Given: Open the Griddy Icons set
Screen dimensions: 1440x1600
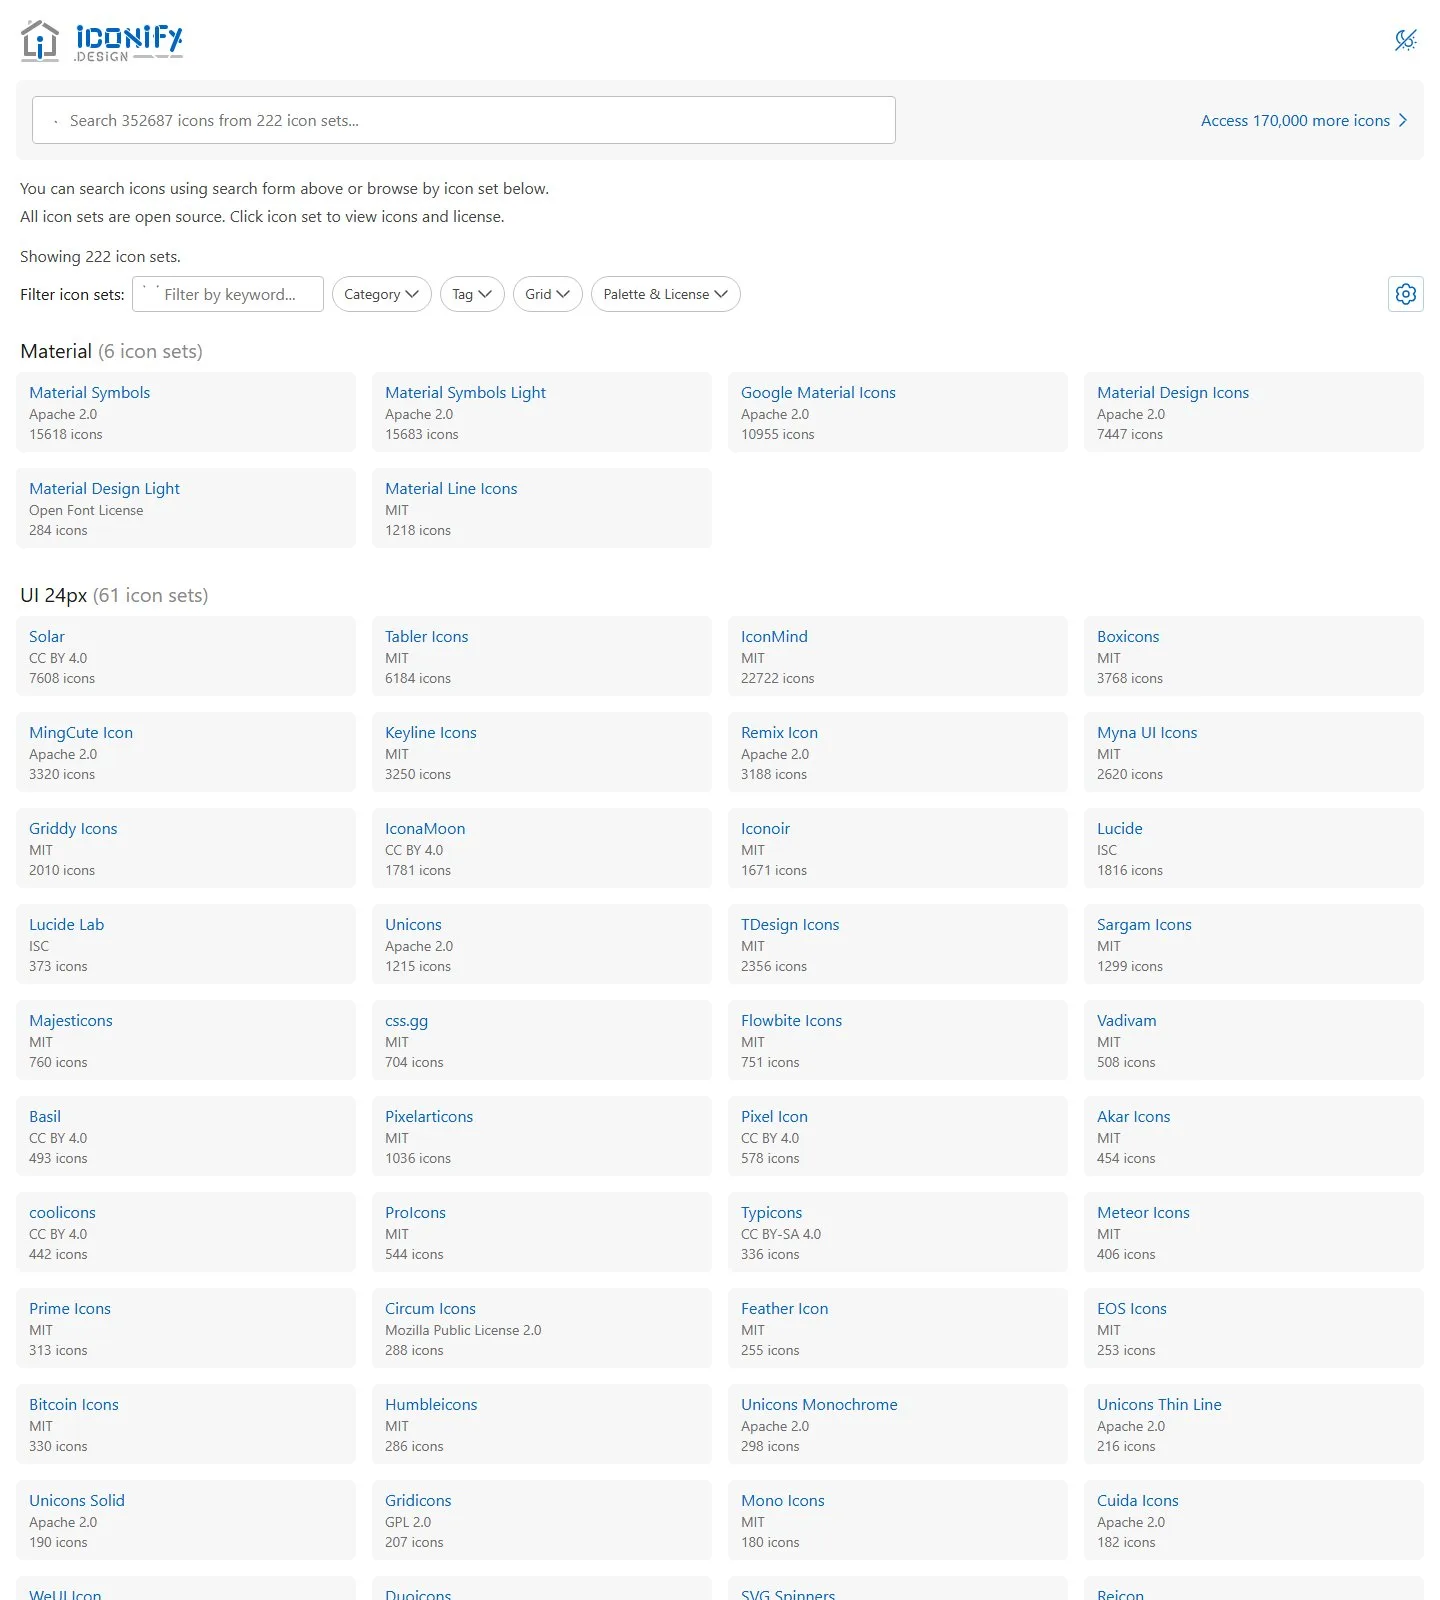Looking at the screenshot, I should pyautogui.click(x=186, y=848).
